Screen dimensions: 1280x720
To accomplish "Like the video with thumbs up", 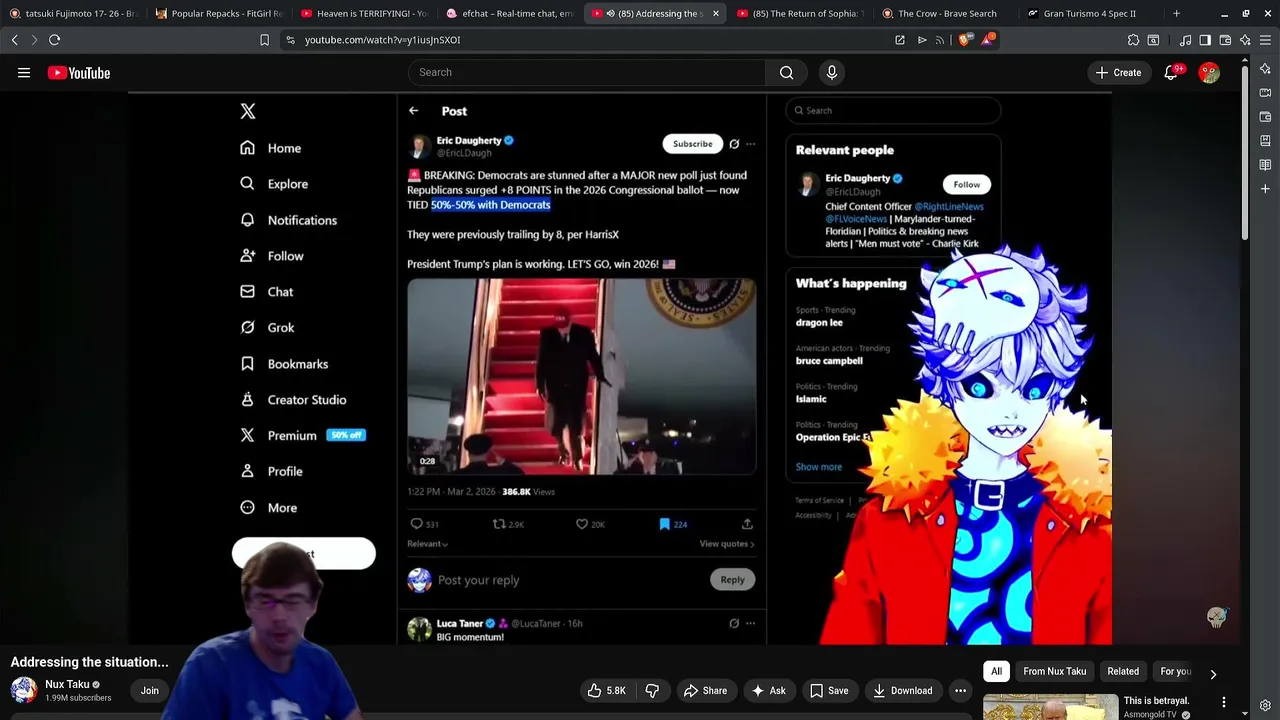I will 606,690.
